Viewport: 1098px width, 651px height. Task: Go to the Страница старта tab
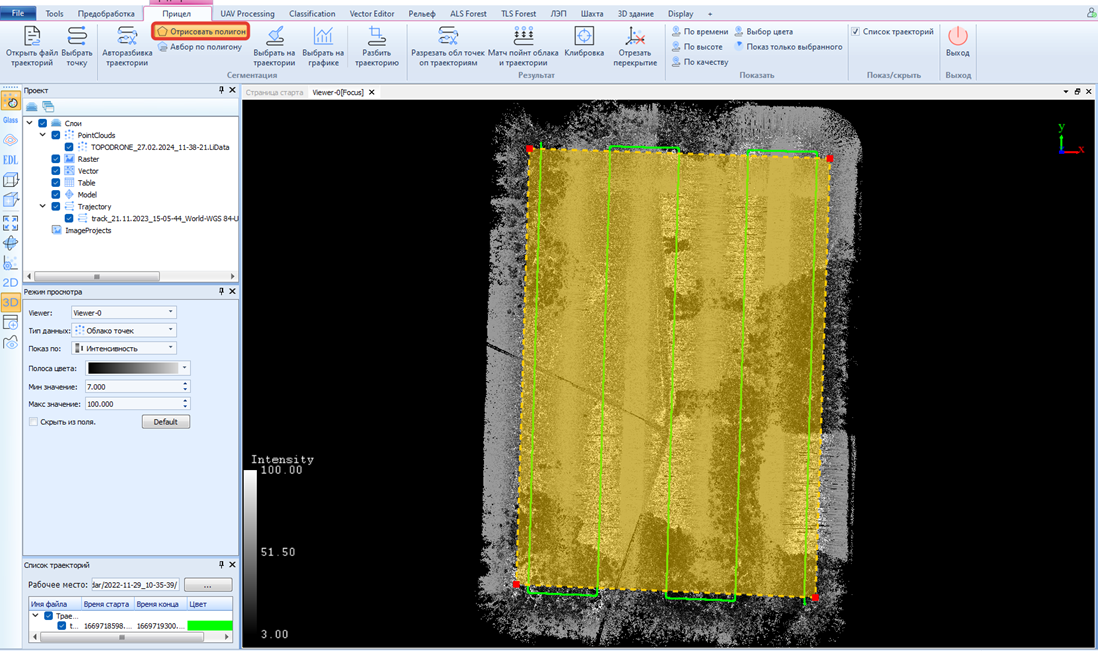274,92
